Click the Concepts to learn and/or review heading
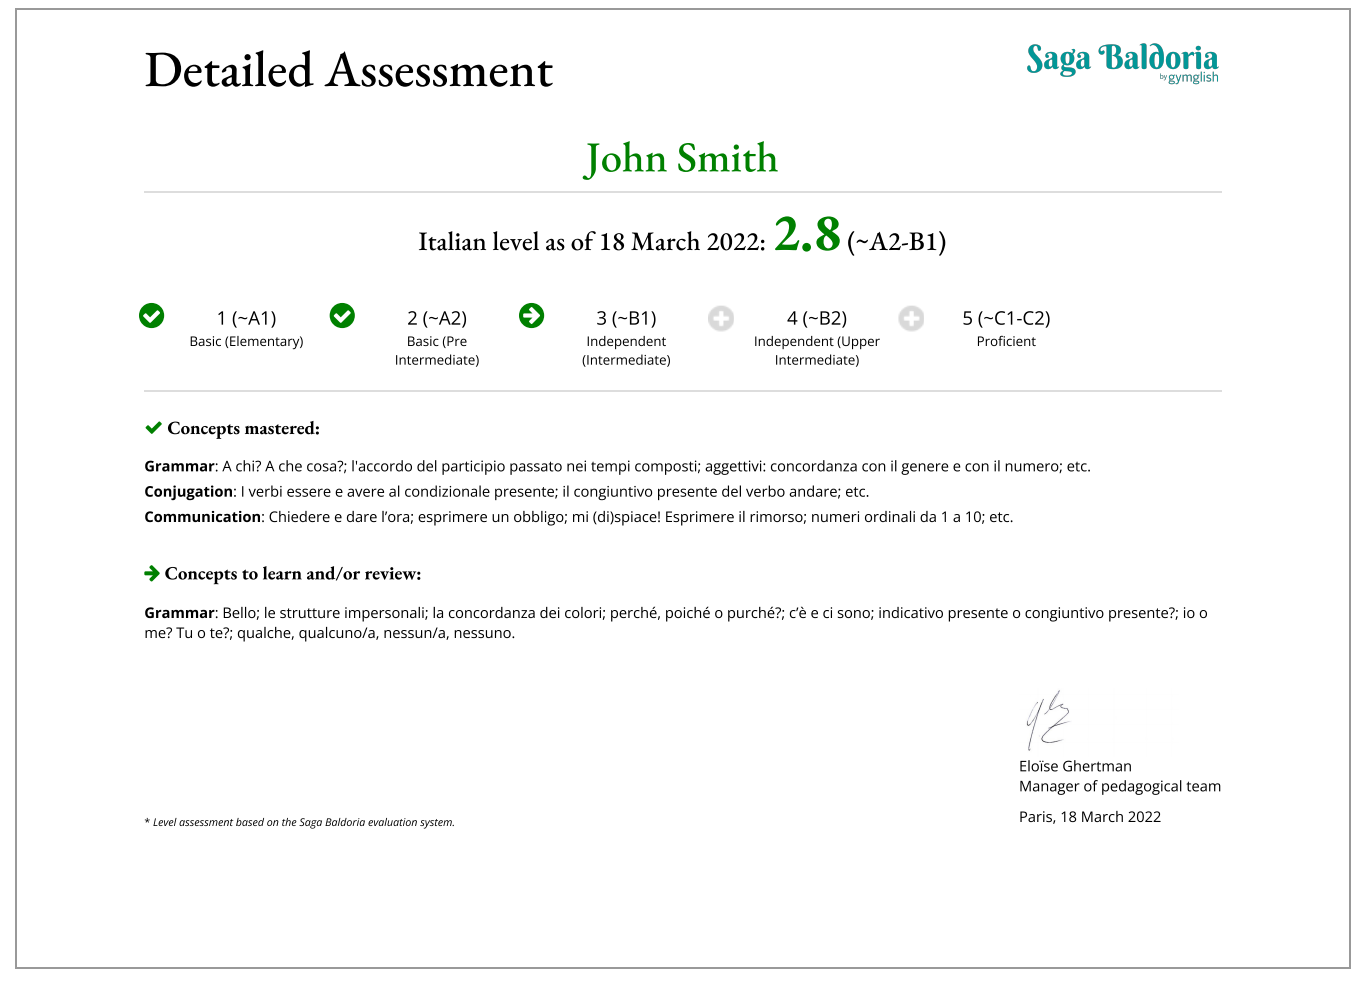 tap(293, 574)
